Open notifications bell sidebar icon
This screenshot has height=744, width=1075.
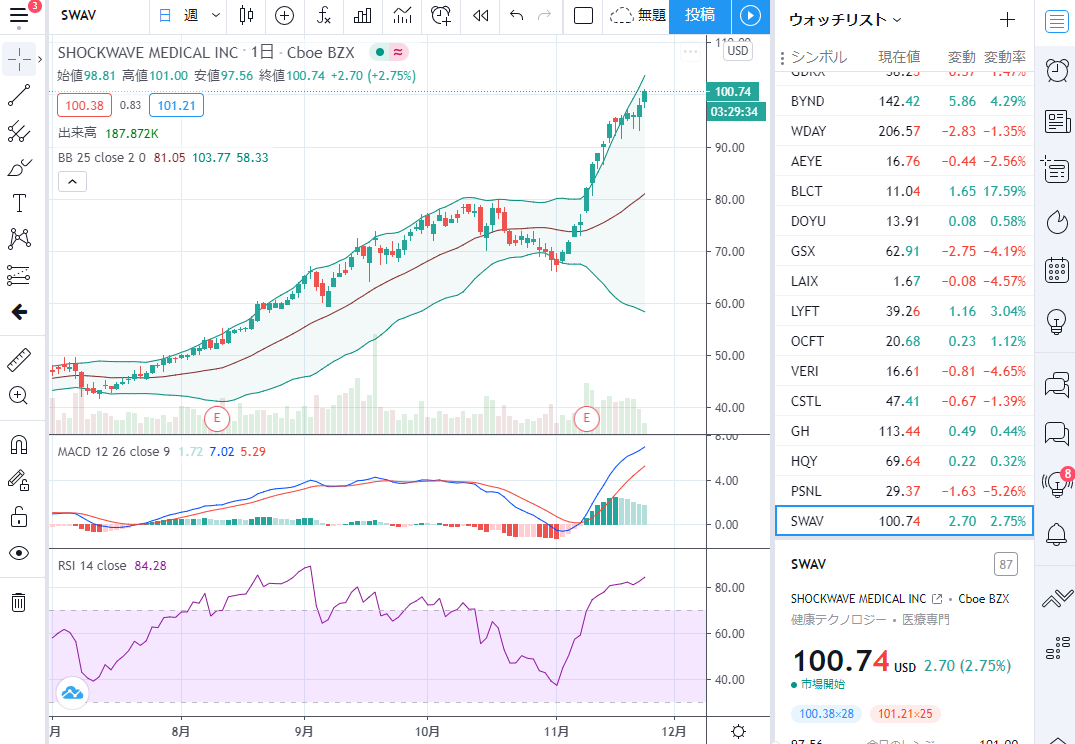(x=1056, y=533)
